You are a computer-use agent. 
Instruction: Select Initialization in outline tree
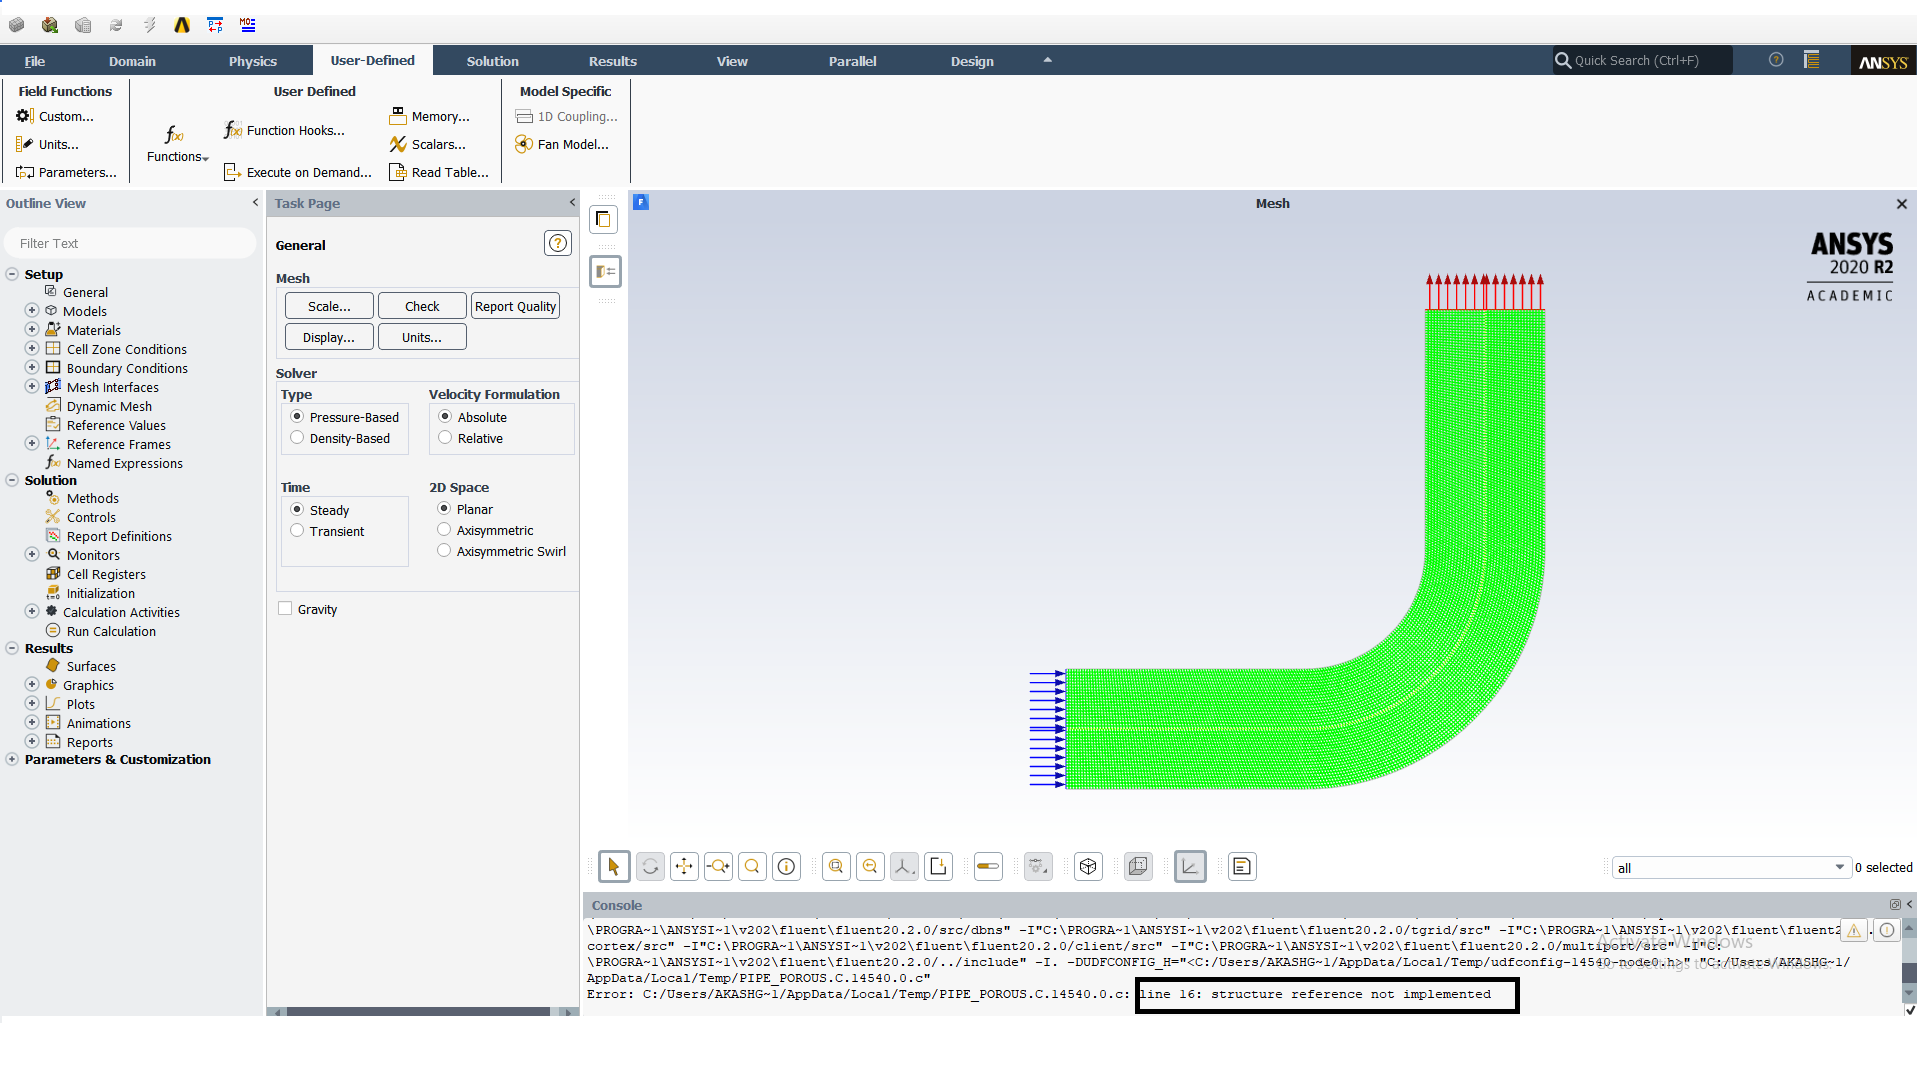100,593
